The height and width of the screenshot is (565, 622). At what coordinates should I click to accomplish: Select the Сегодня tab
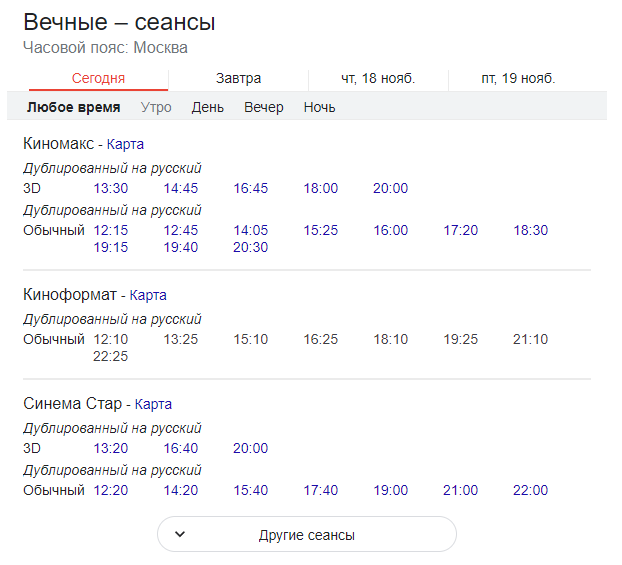coord(98,79)
